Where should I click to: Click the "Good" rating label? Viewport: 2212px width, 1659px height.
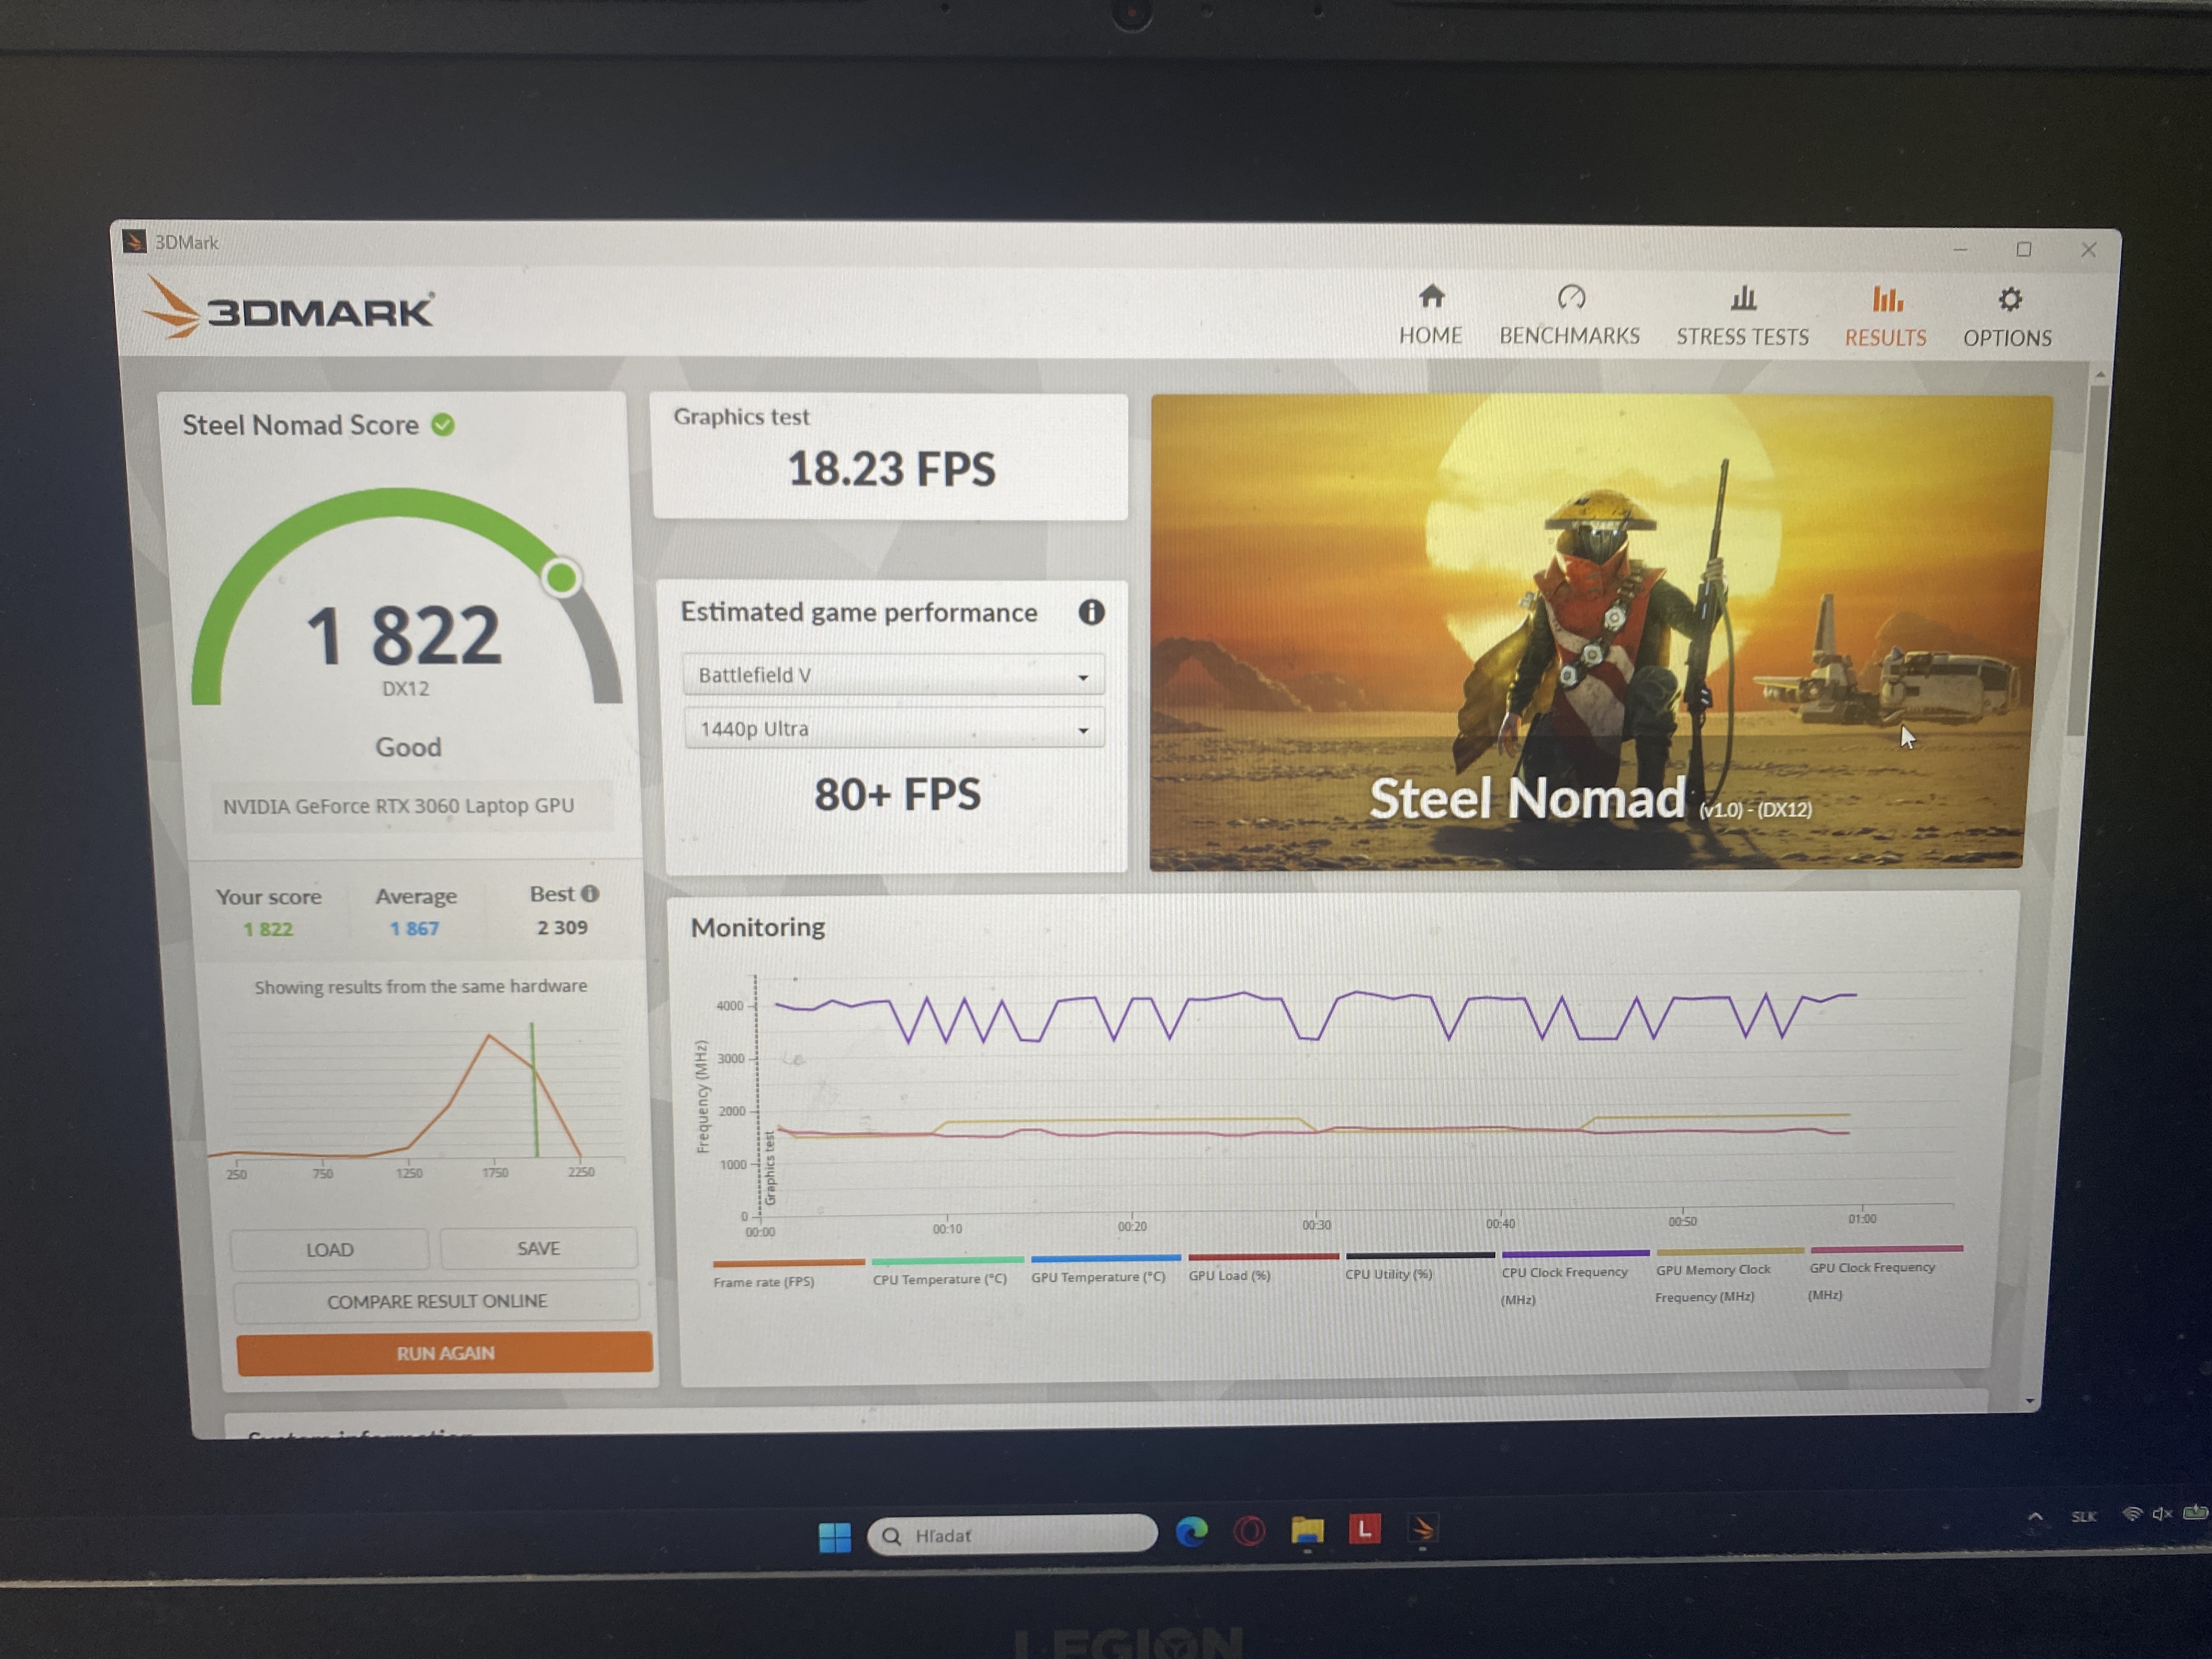point(408,747)
